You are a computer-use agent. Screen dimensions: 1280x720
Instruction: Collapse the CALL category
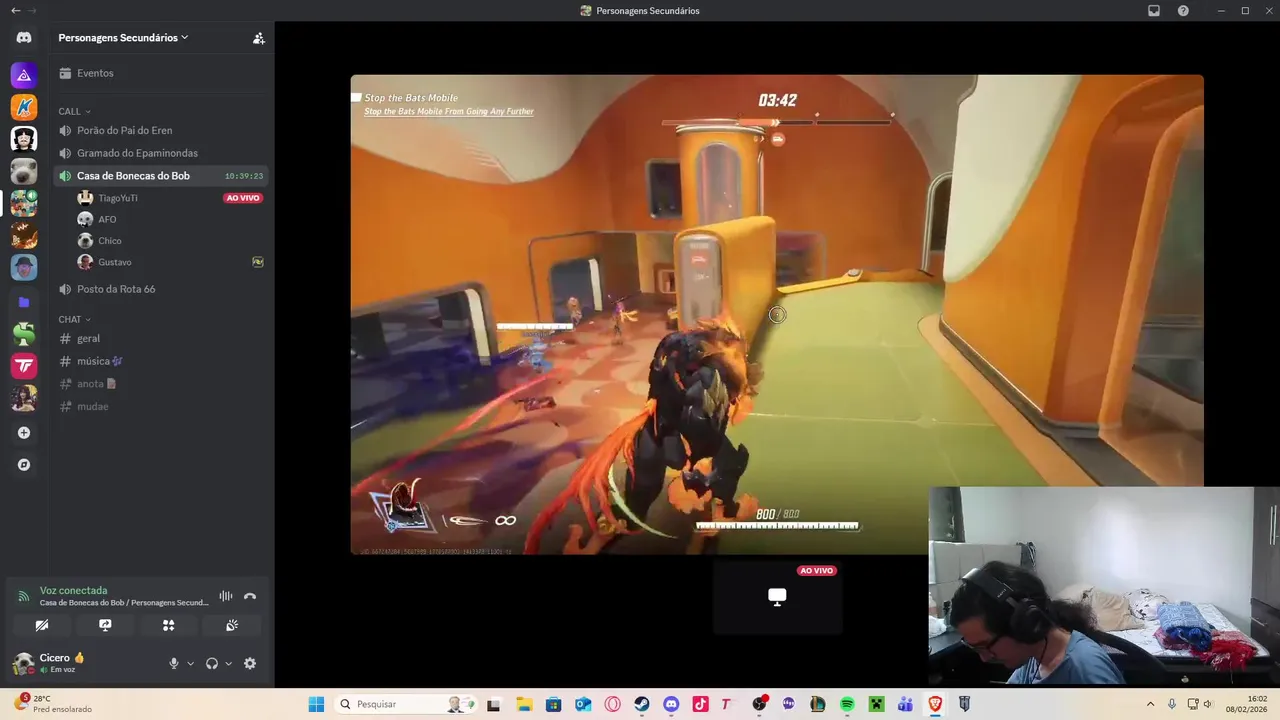[x=75, y=111]
